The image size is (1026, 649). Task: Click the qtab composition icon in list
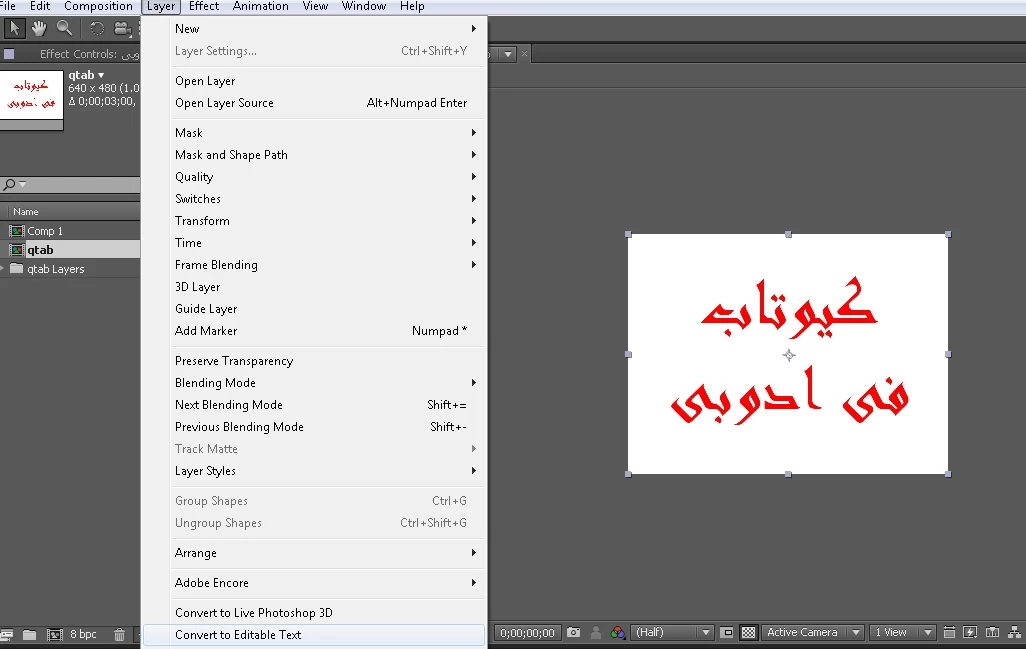16,250
